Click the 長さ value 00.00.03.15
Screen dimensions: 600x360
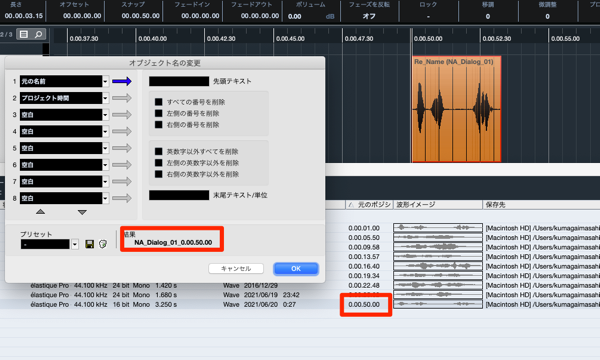(24, 16)
